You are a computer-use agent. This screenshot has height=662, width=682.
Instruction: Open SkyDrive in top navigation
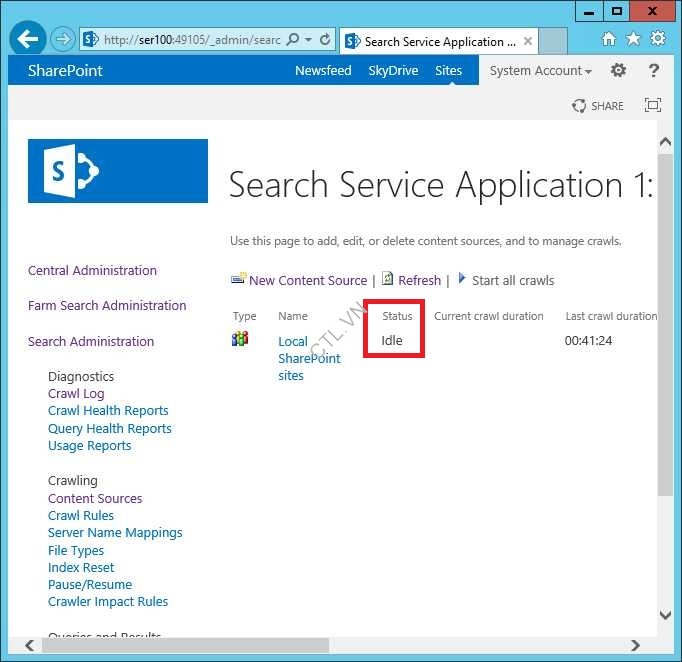(393, 71)
